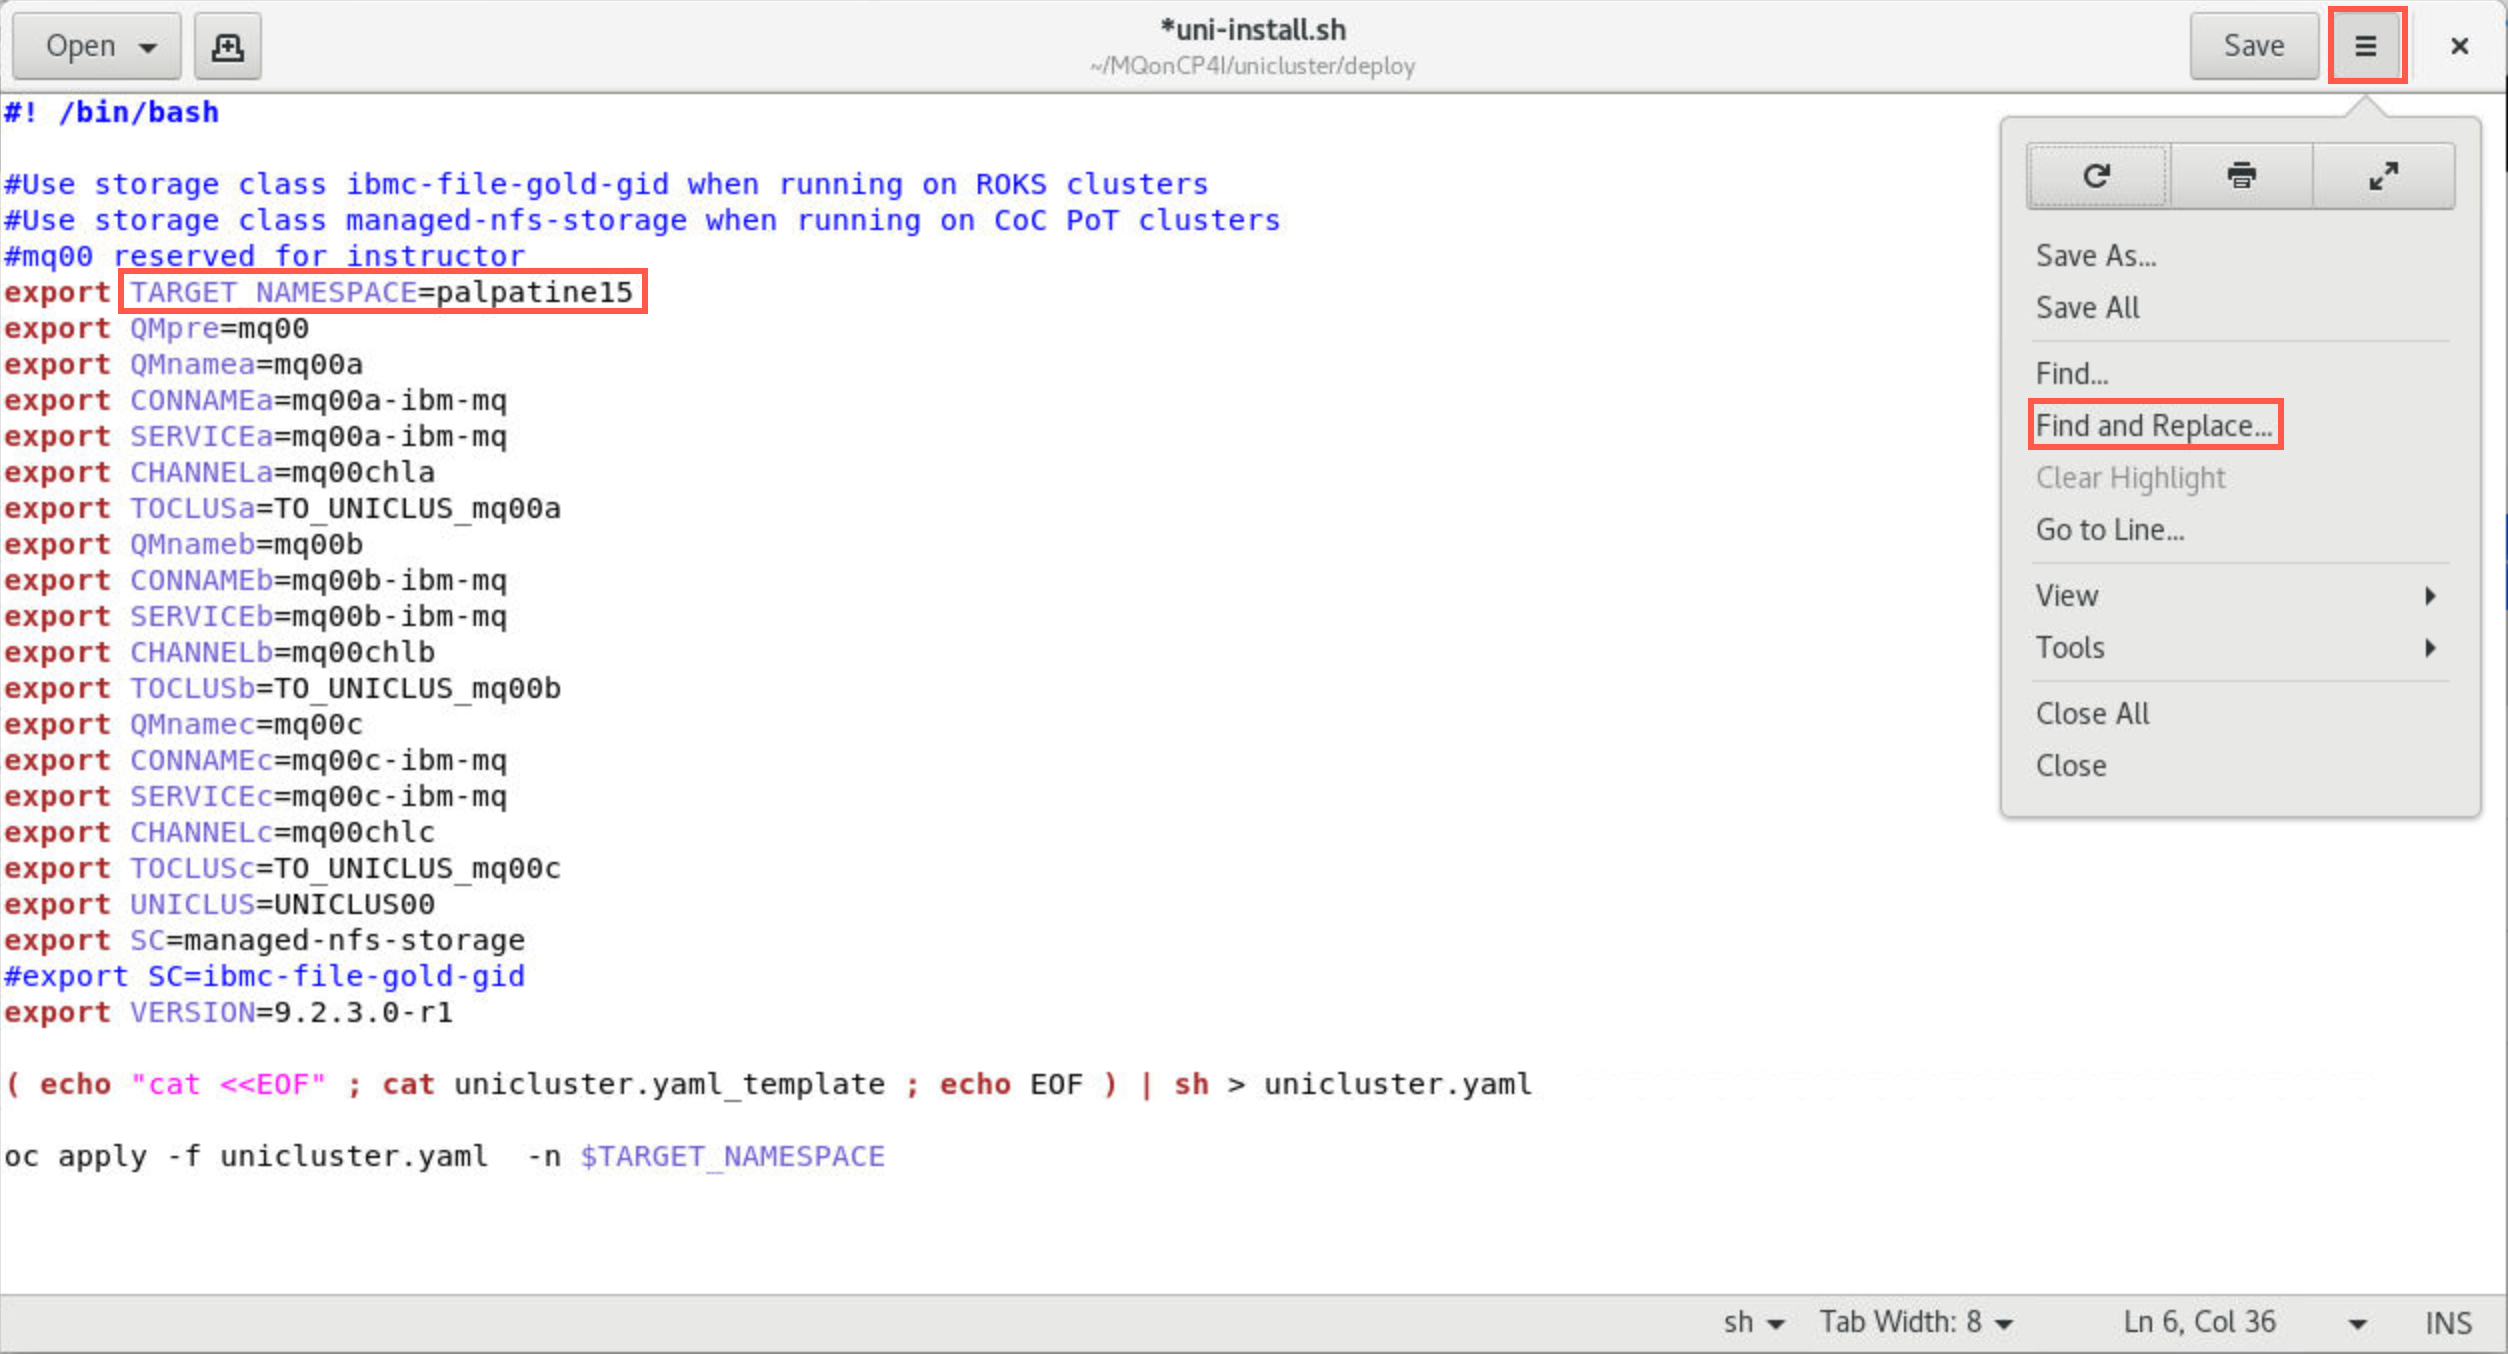This screenshot has width=2508, height=1354.
Task: Click the #mq00 reserved for instructor comment
Action: [x=265, y=256]
